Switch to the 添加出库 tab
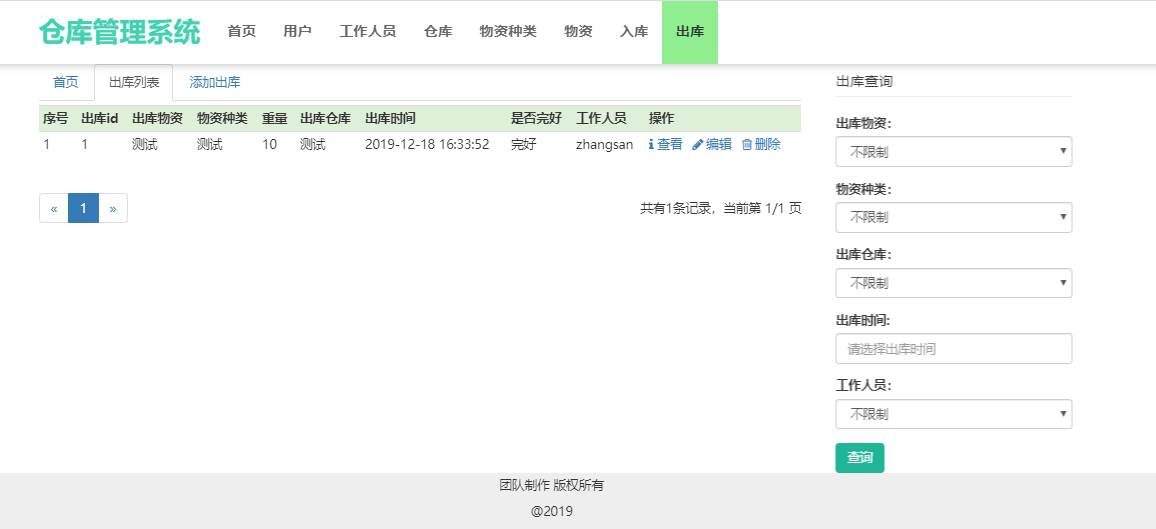1156x529 pixels. click(215, 83)
